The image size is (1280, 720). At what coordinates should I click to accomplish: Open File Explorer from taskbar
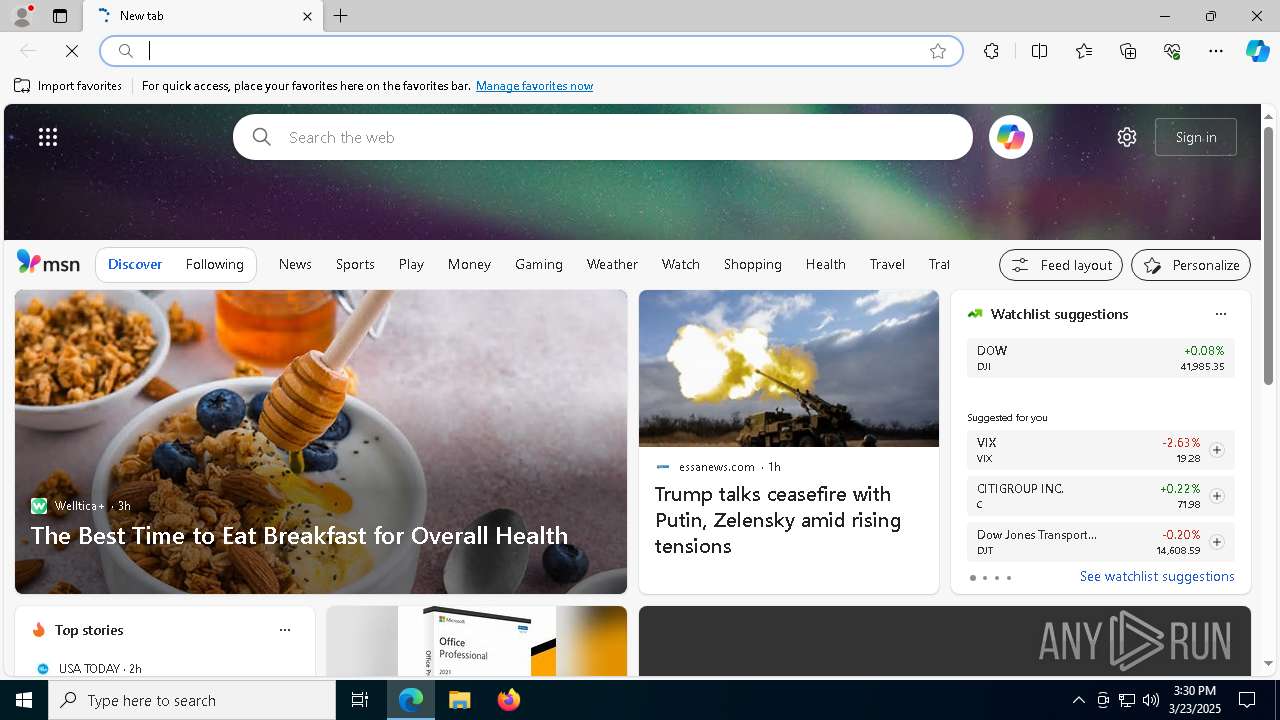[460, 700]
